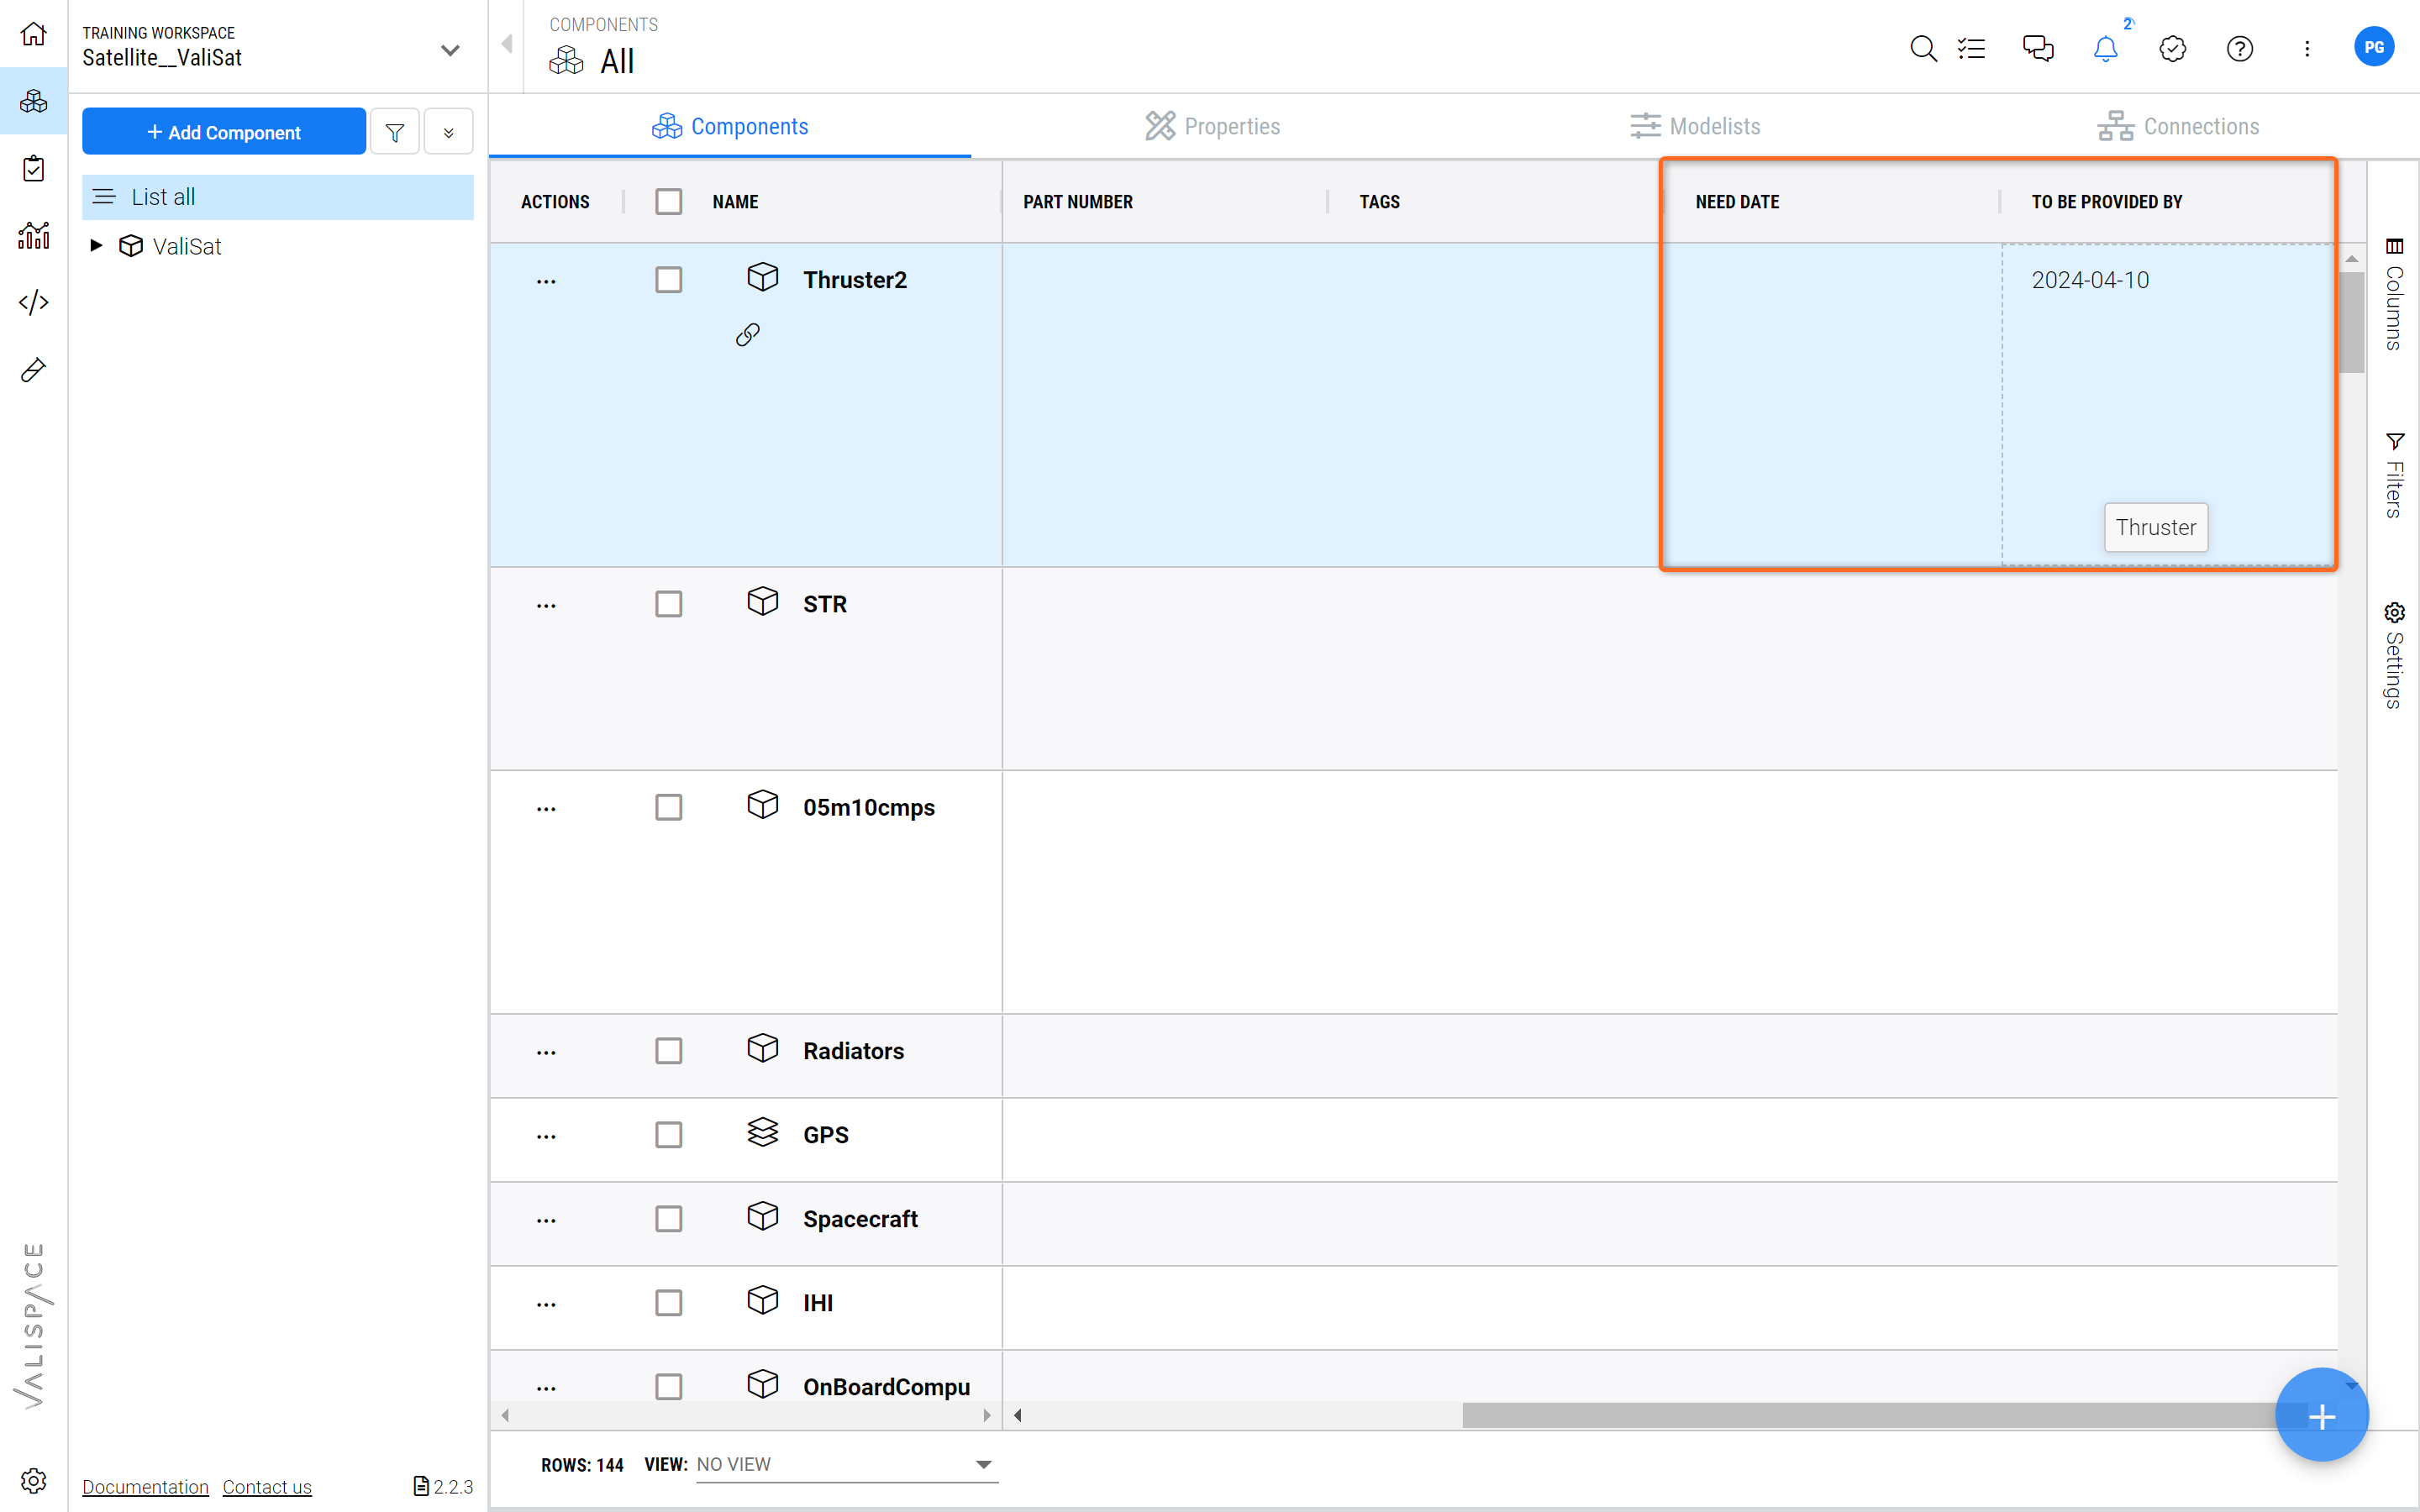The width and height of the screenshot is (2420, 1512).
Task: Expand the Filters side panel
Action: pos(2394,476)
